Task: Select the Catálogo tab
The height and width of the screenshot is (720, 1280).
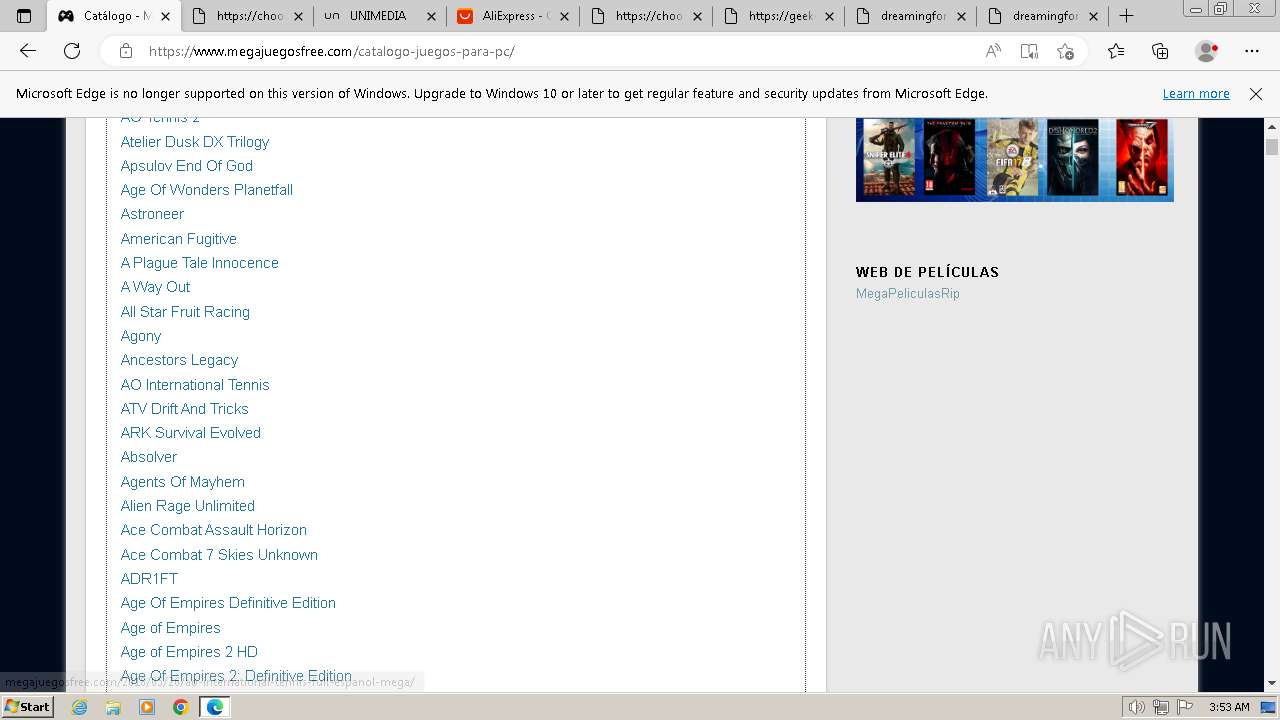Action: (x=114, y=16)
